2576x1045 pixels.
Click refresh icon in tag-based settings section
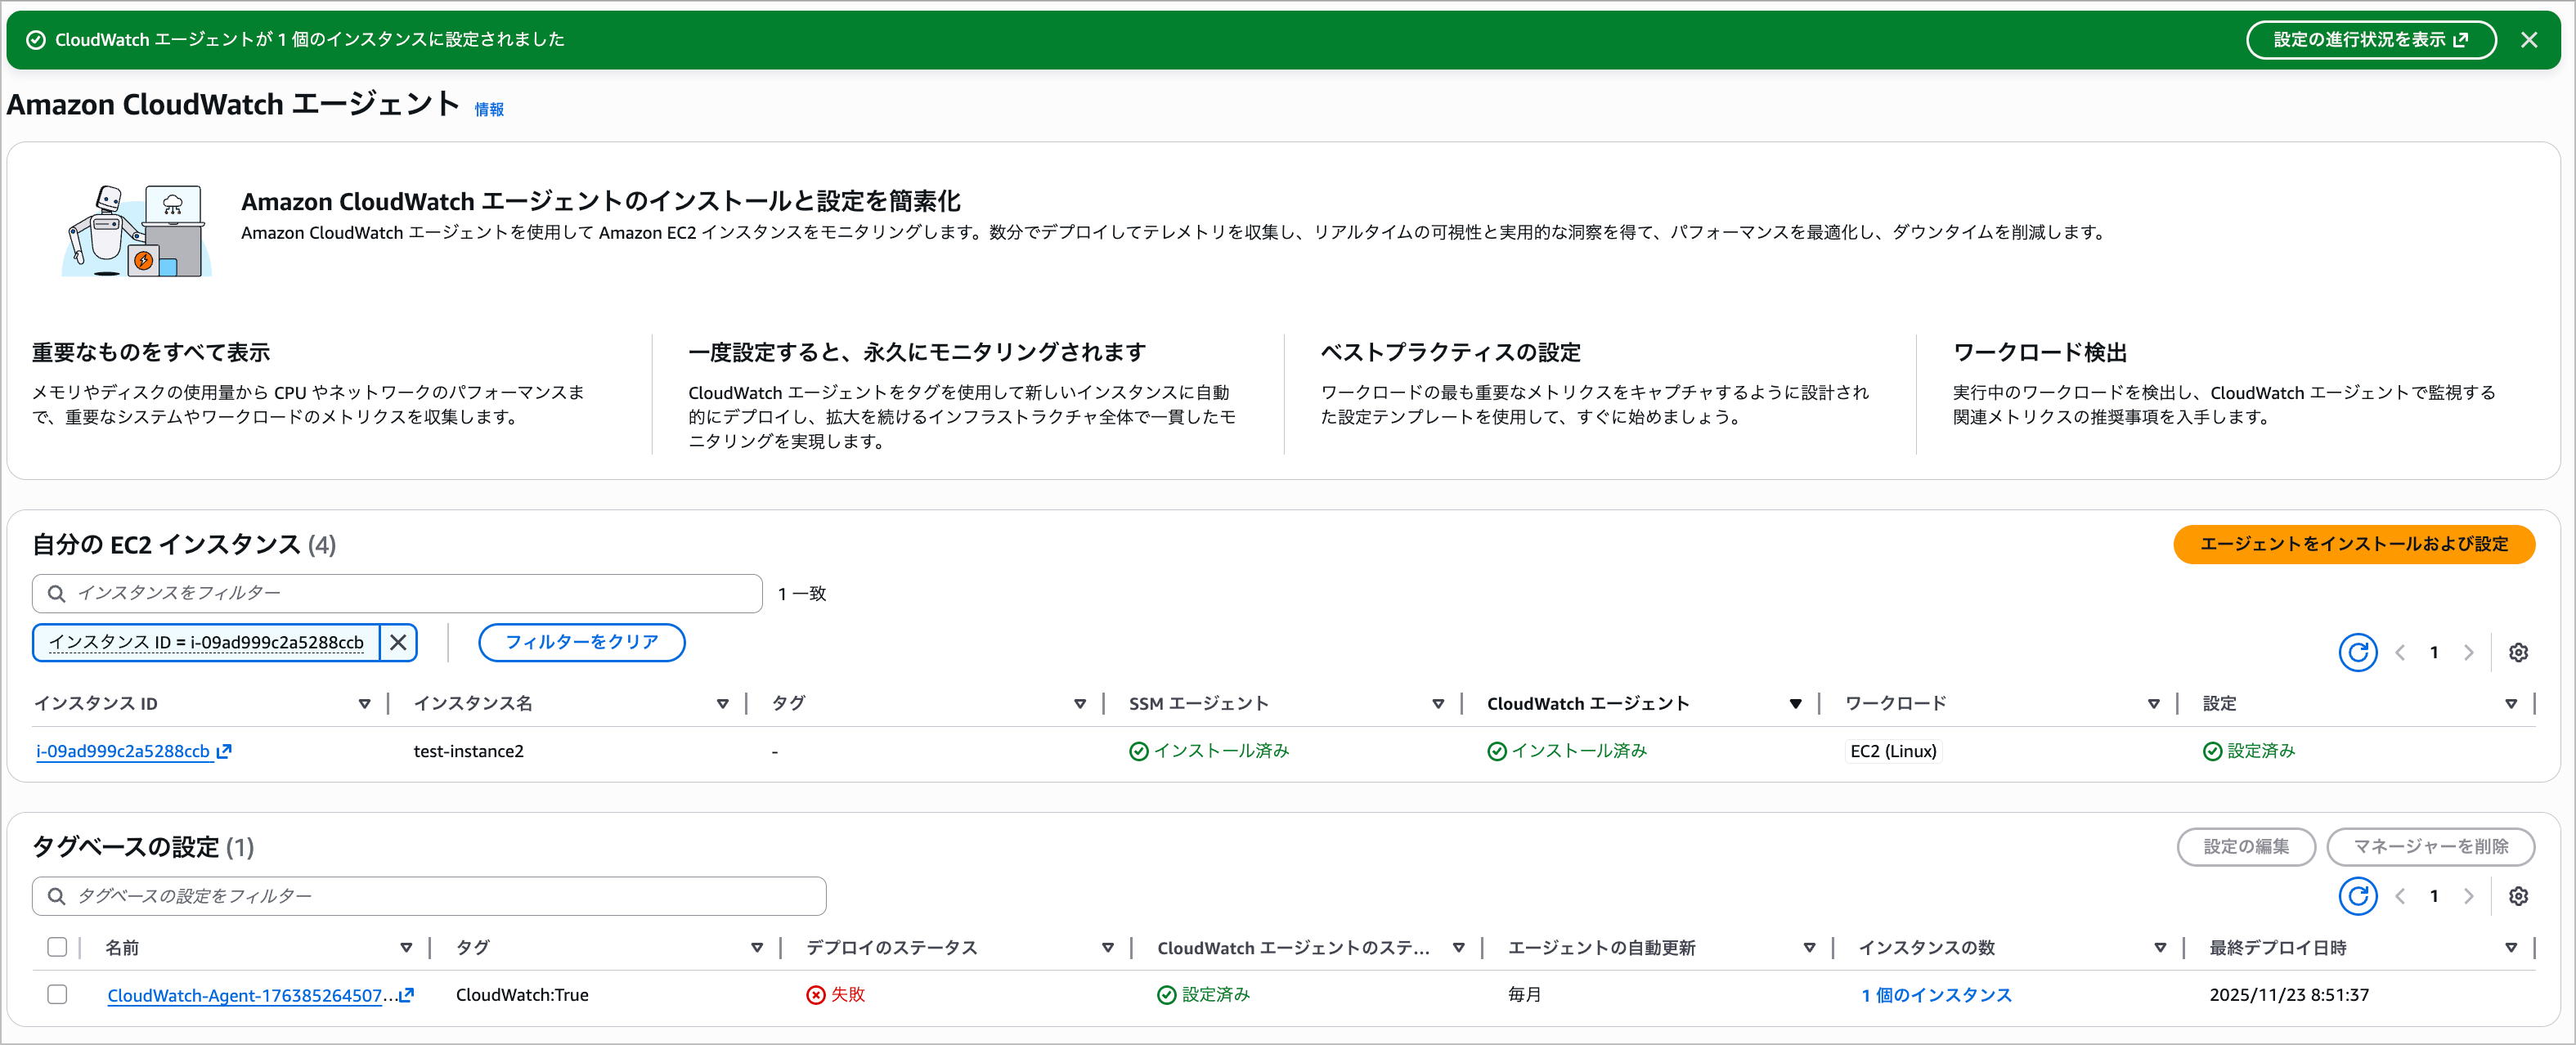coord(2357,896)
